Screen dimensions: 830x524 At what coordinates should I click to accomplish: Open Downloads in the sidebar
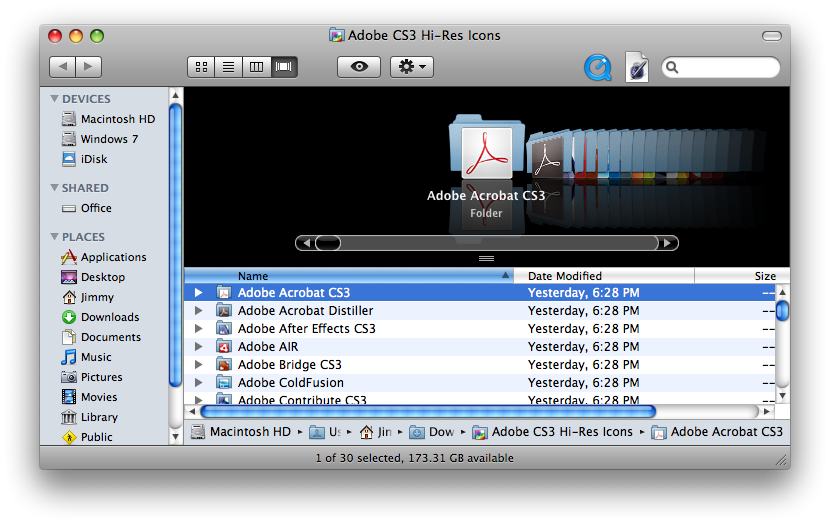click(101, 317)
